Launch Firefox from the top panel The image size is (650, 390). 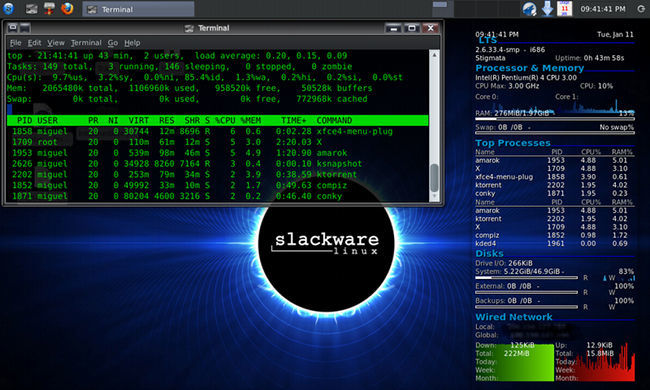(67, 8)
